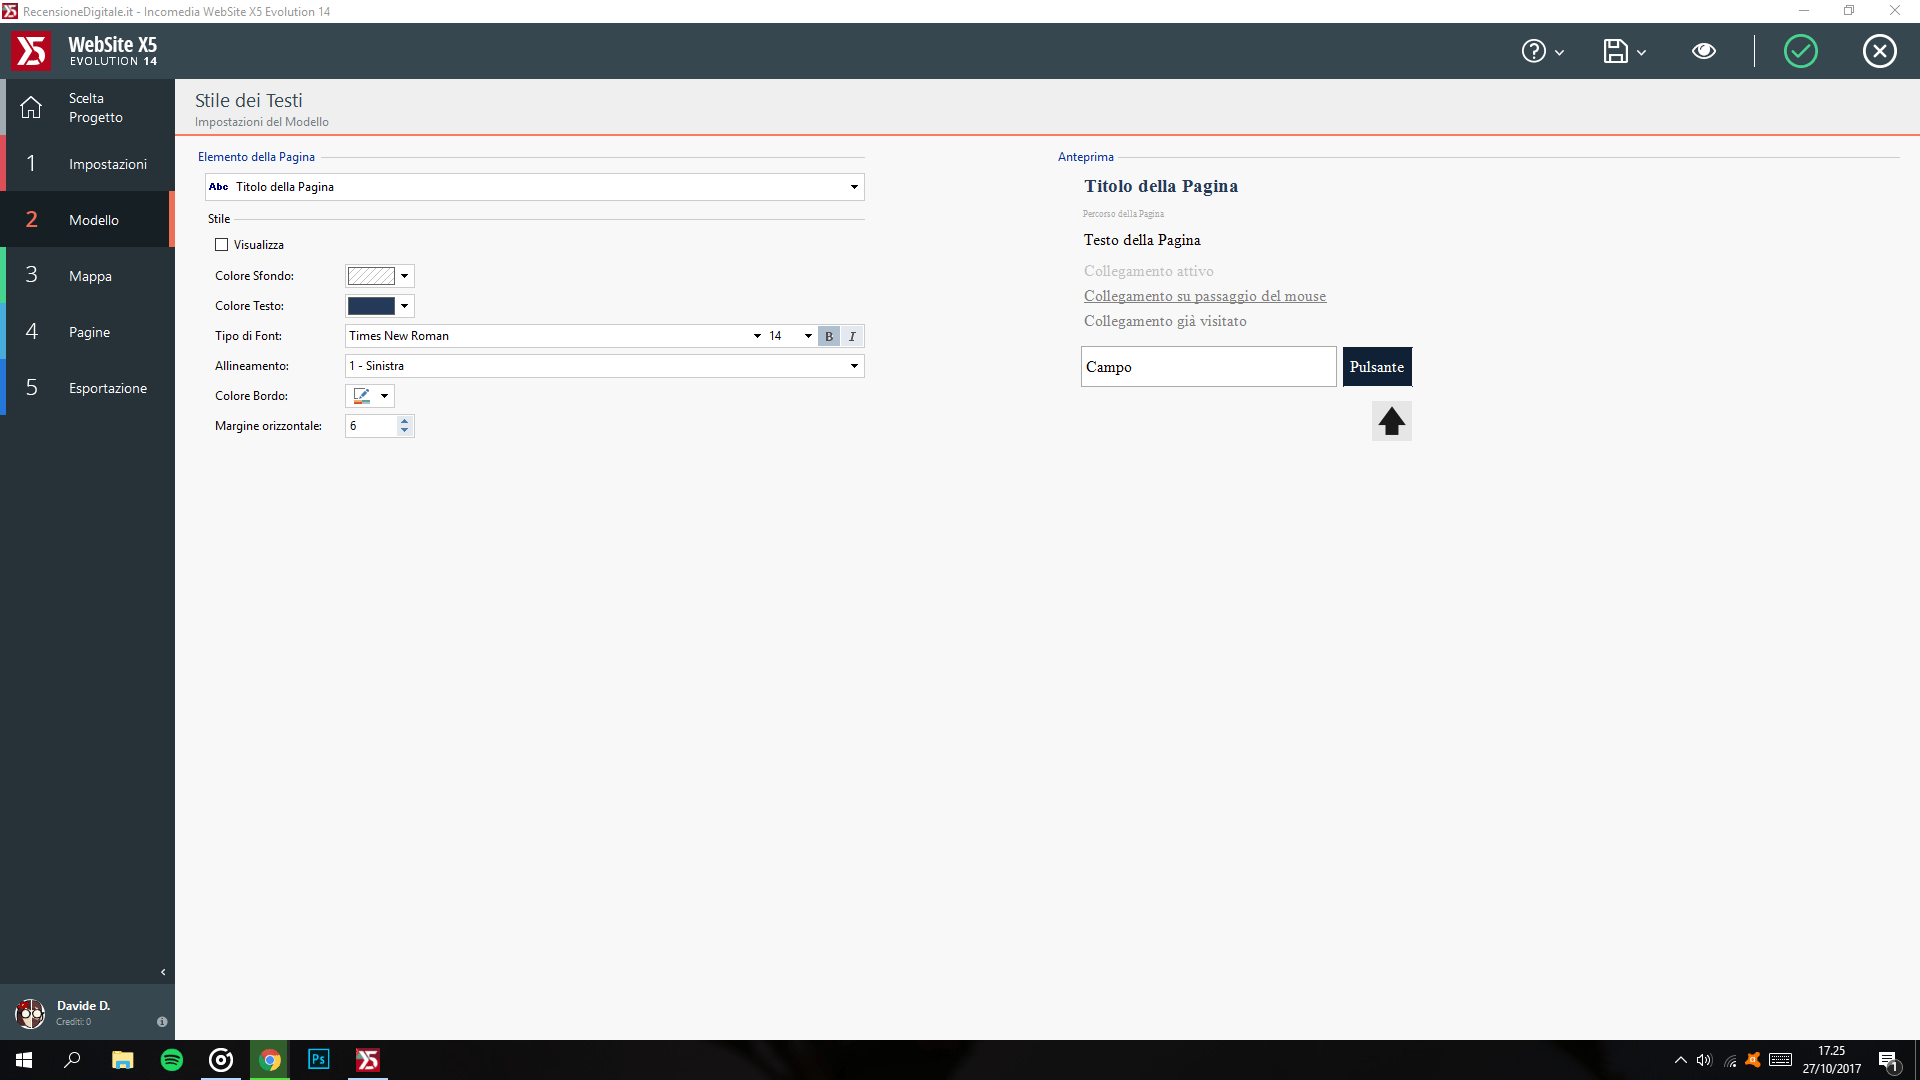The width and height of the screenshot is (1920, 1080).
Task: Click the Pulsante preview button
Action: click(x=1377, y=367)
